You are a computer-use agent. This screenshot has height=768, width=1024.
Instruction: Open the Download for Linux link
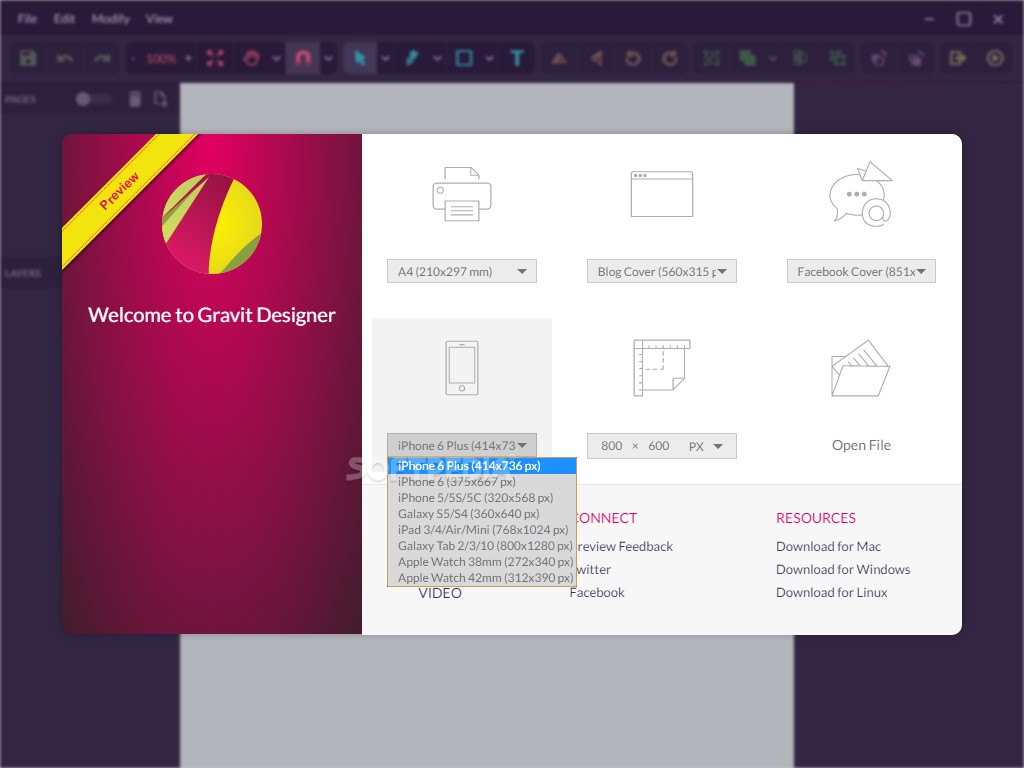[x=831, y=592]
